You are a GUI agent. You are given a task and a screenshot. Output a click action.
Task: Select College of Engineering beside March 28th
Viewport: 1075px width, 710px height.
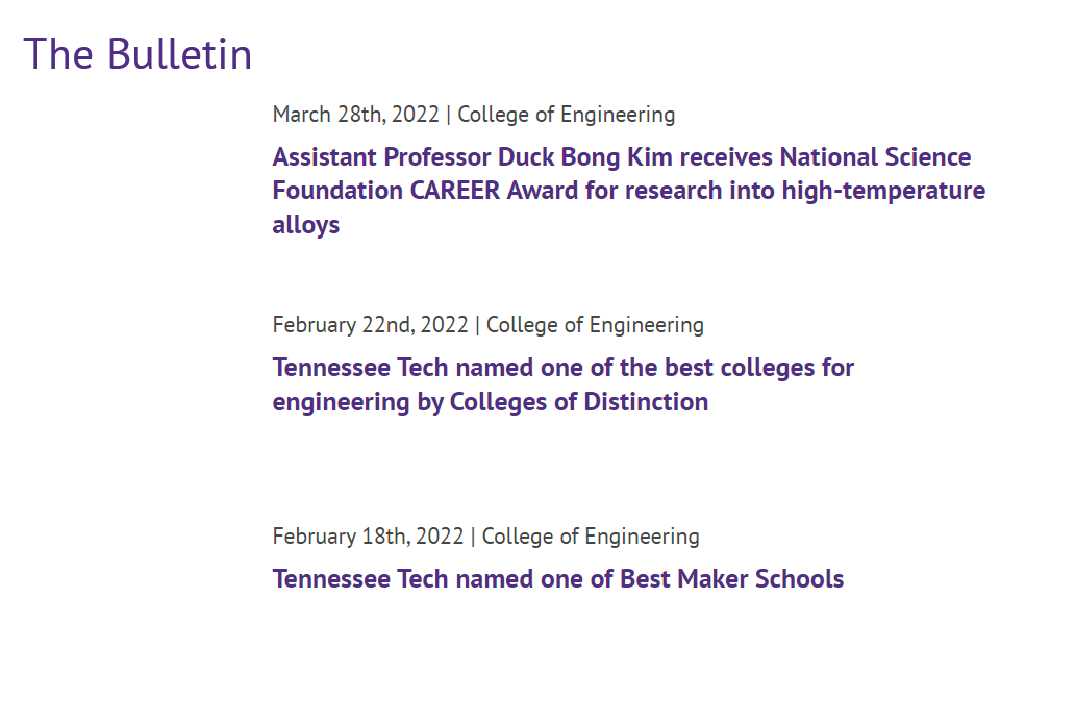pos(566,115)
